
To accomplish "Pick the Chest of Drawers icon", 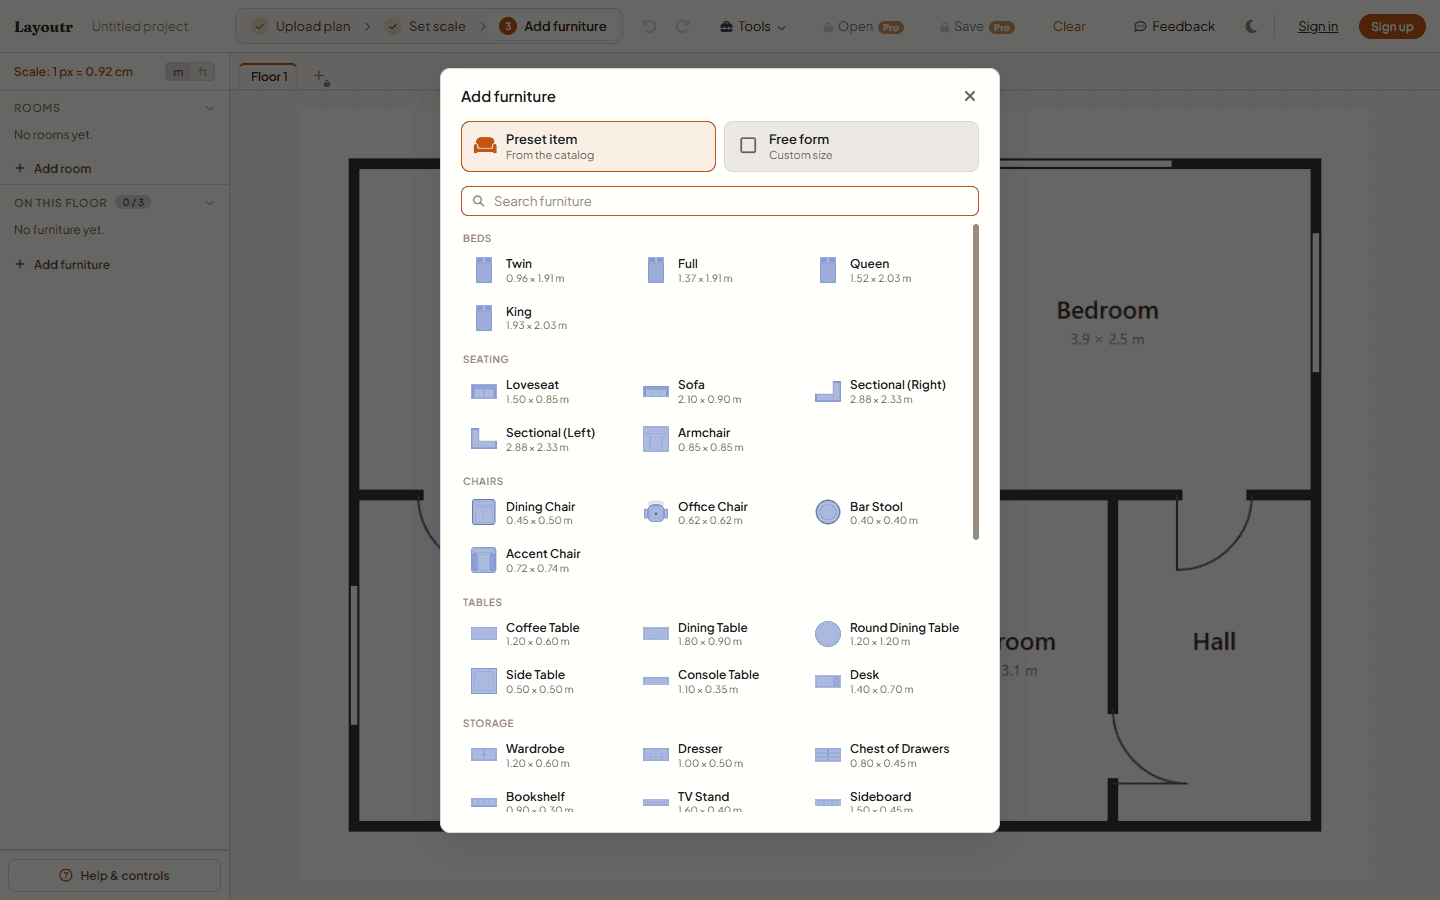I will click(x=828, y=755).
